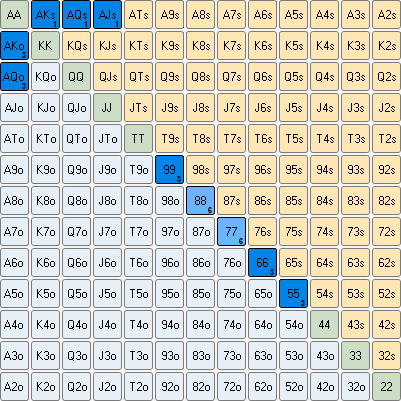Click the A2o cell
The image size is (401, 401).
(14, 387)
